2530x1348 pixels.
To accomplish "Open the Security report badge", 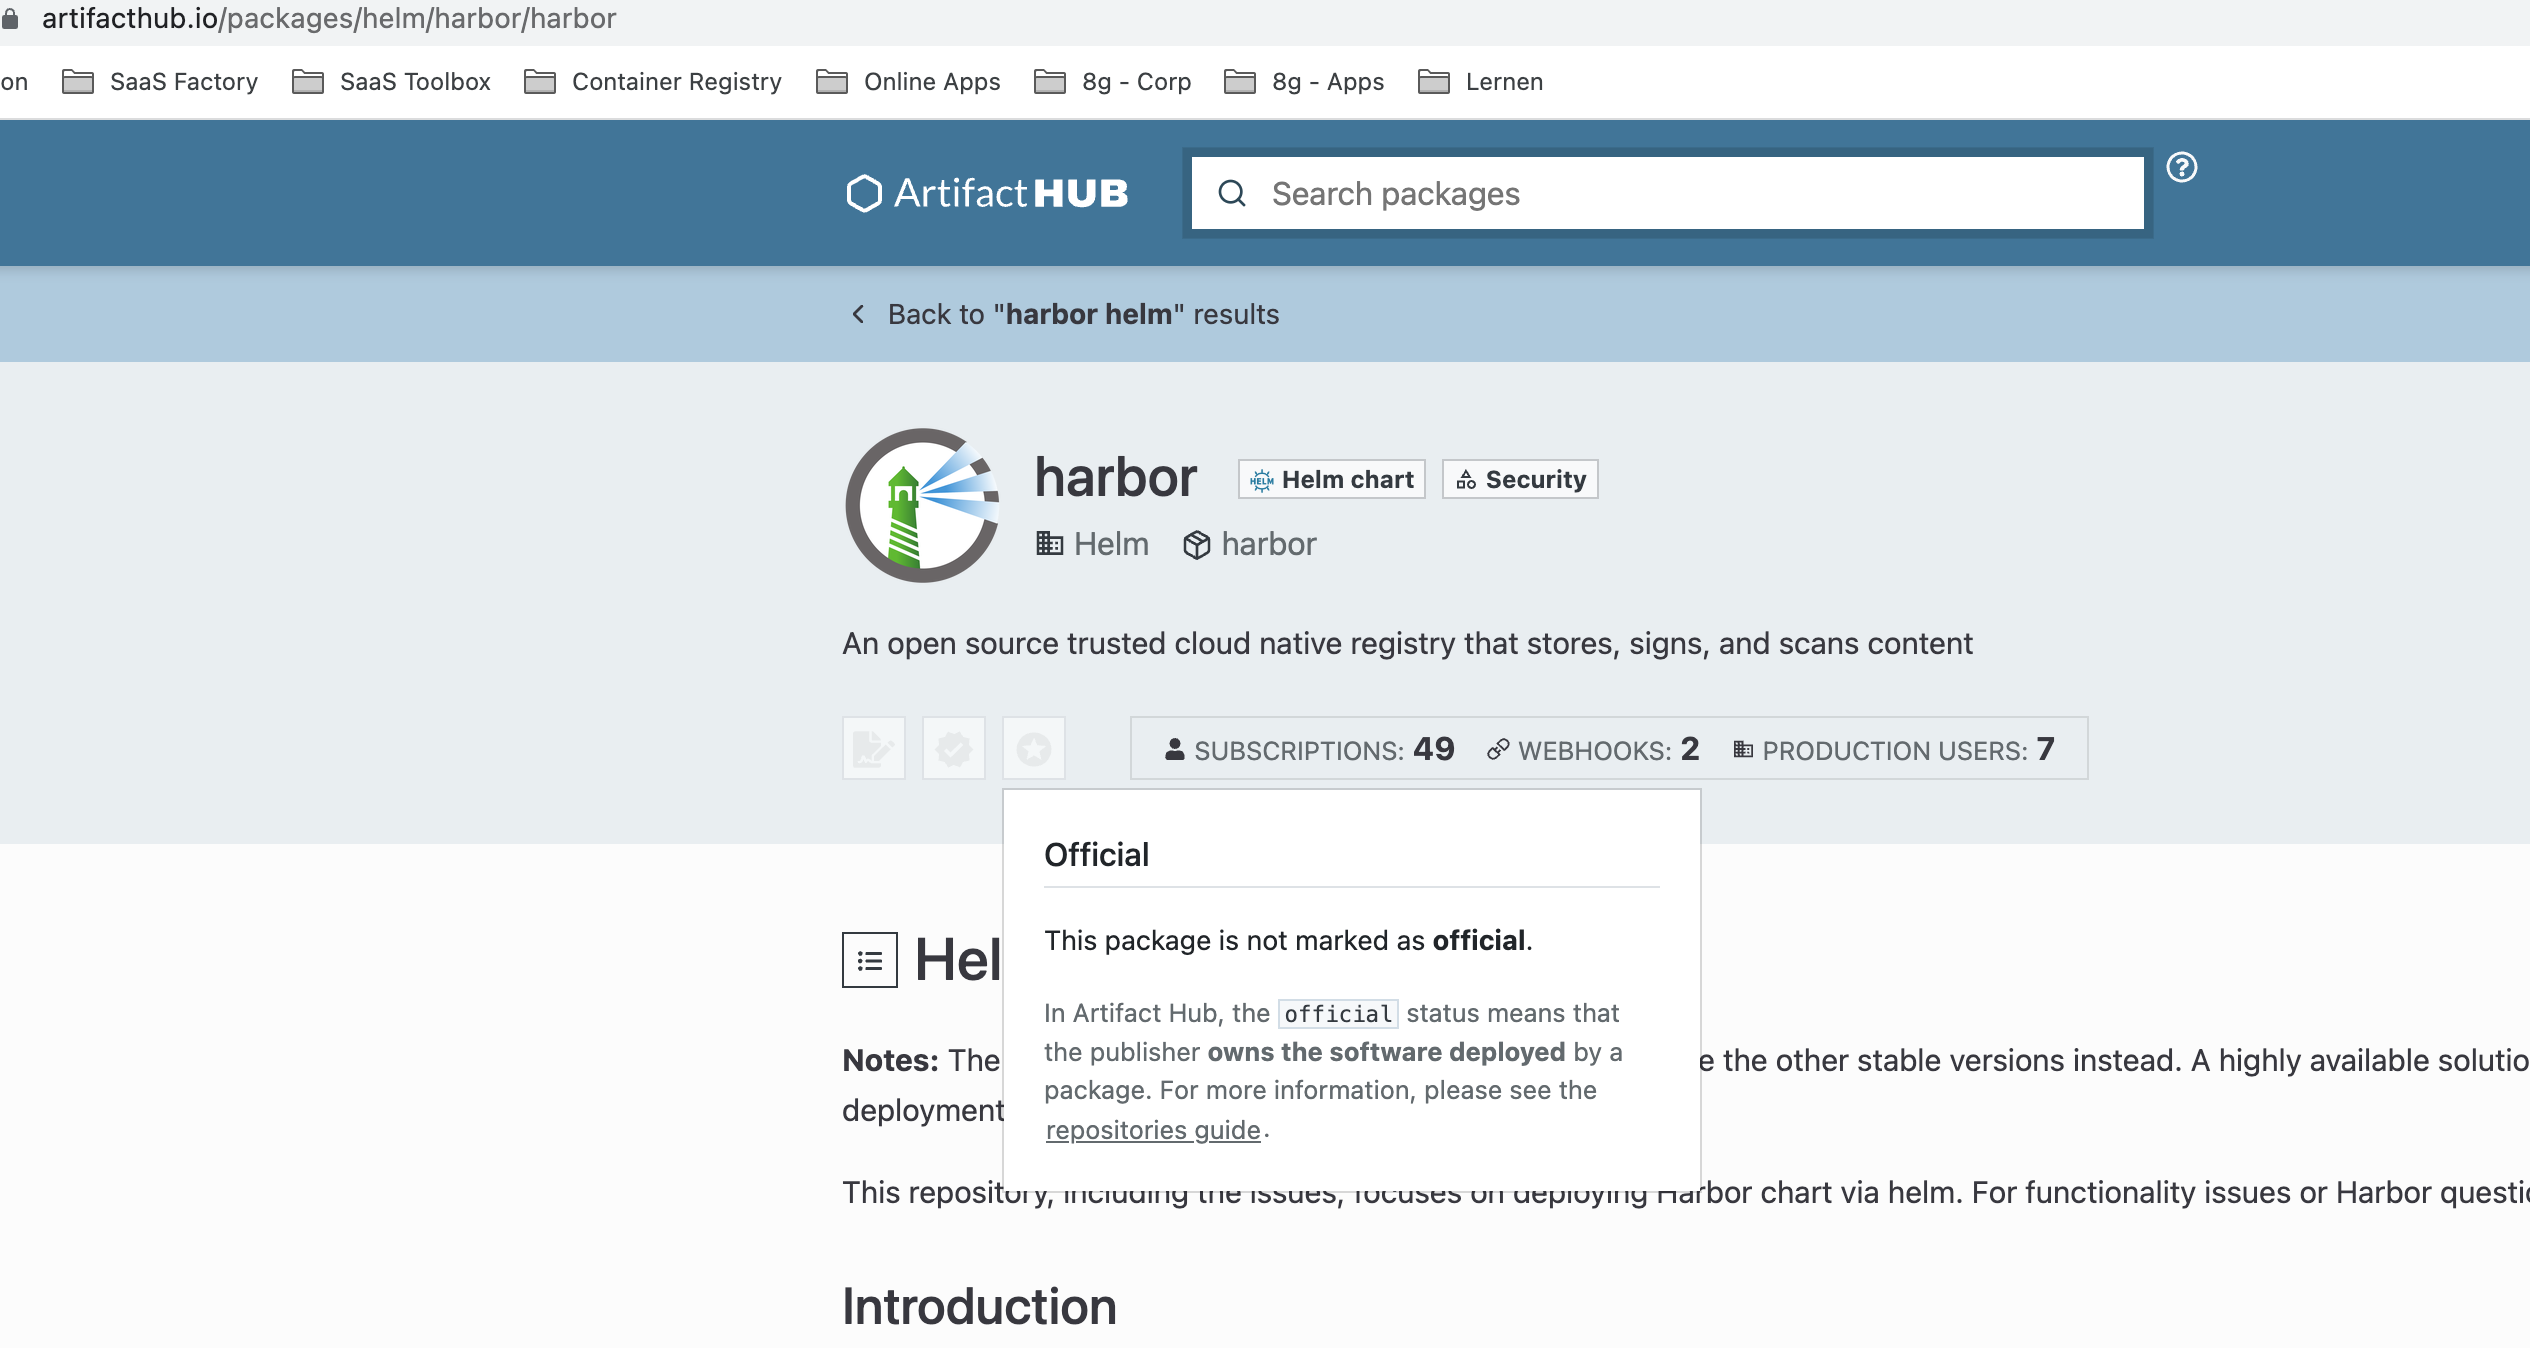I will pos(1519,479).
